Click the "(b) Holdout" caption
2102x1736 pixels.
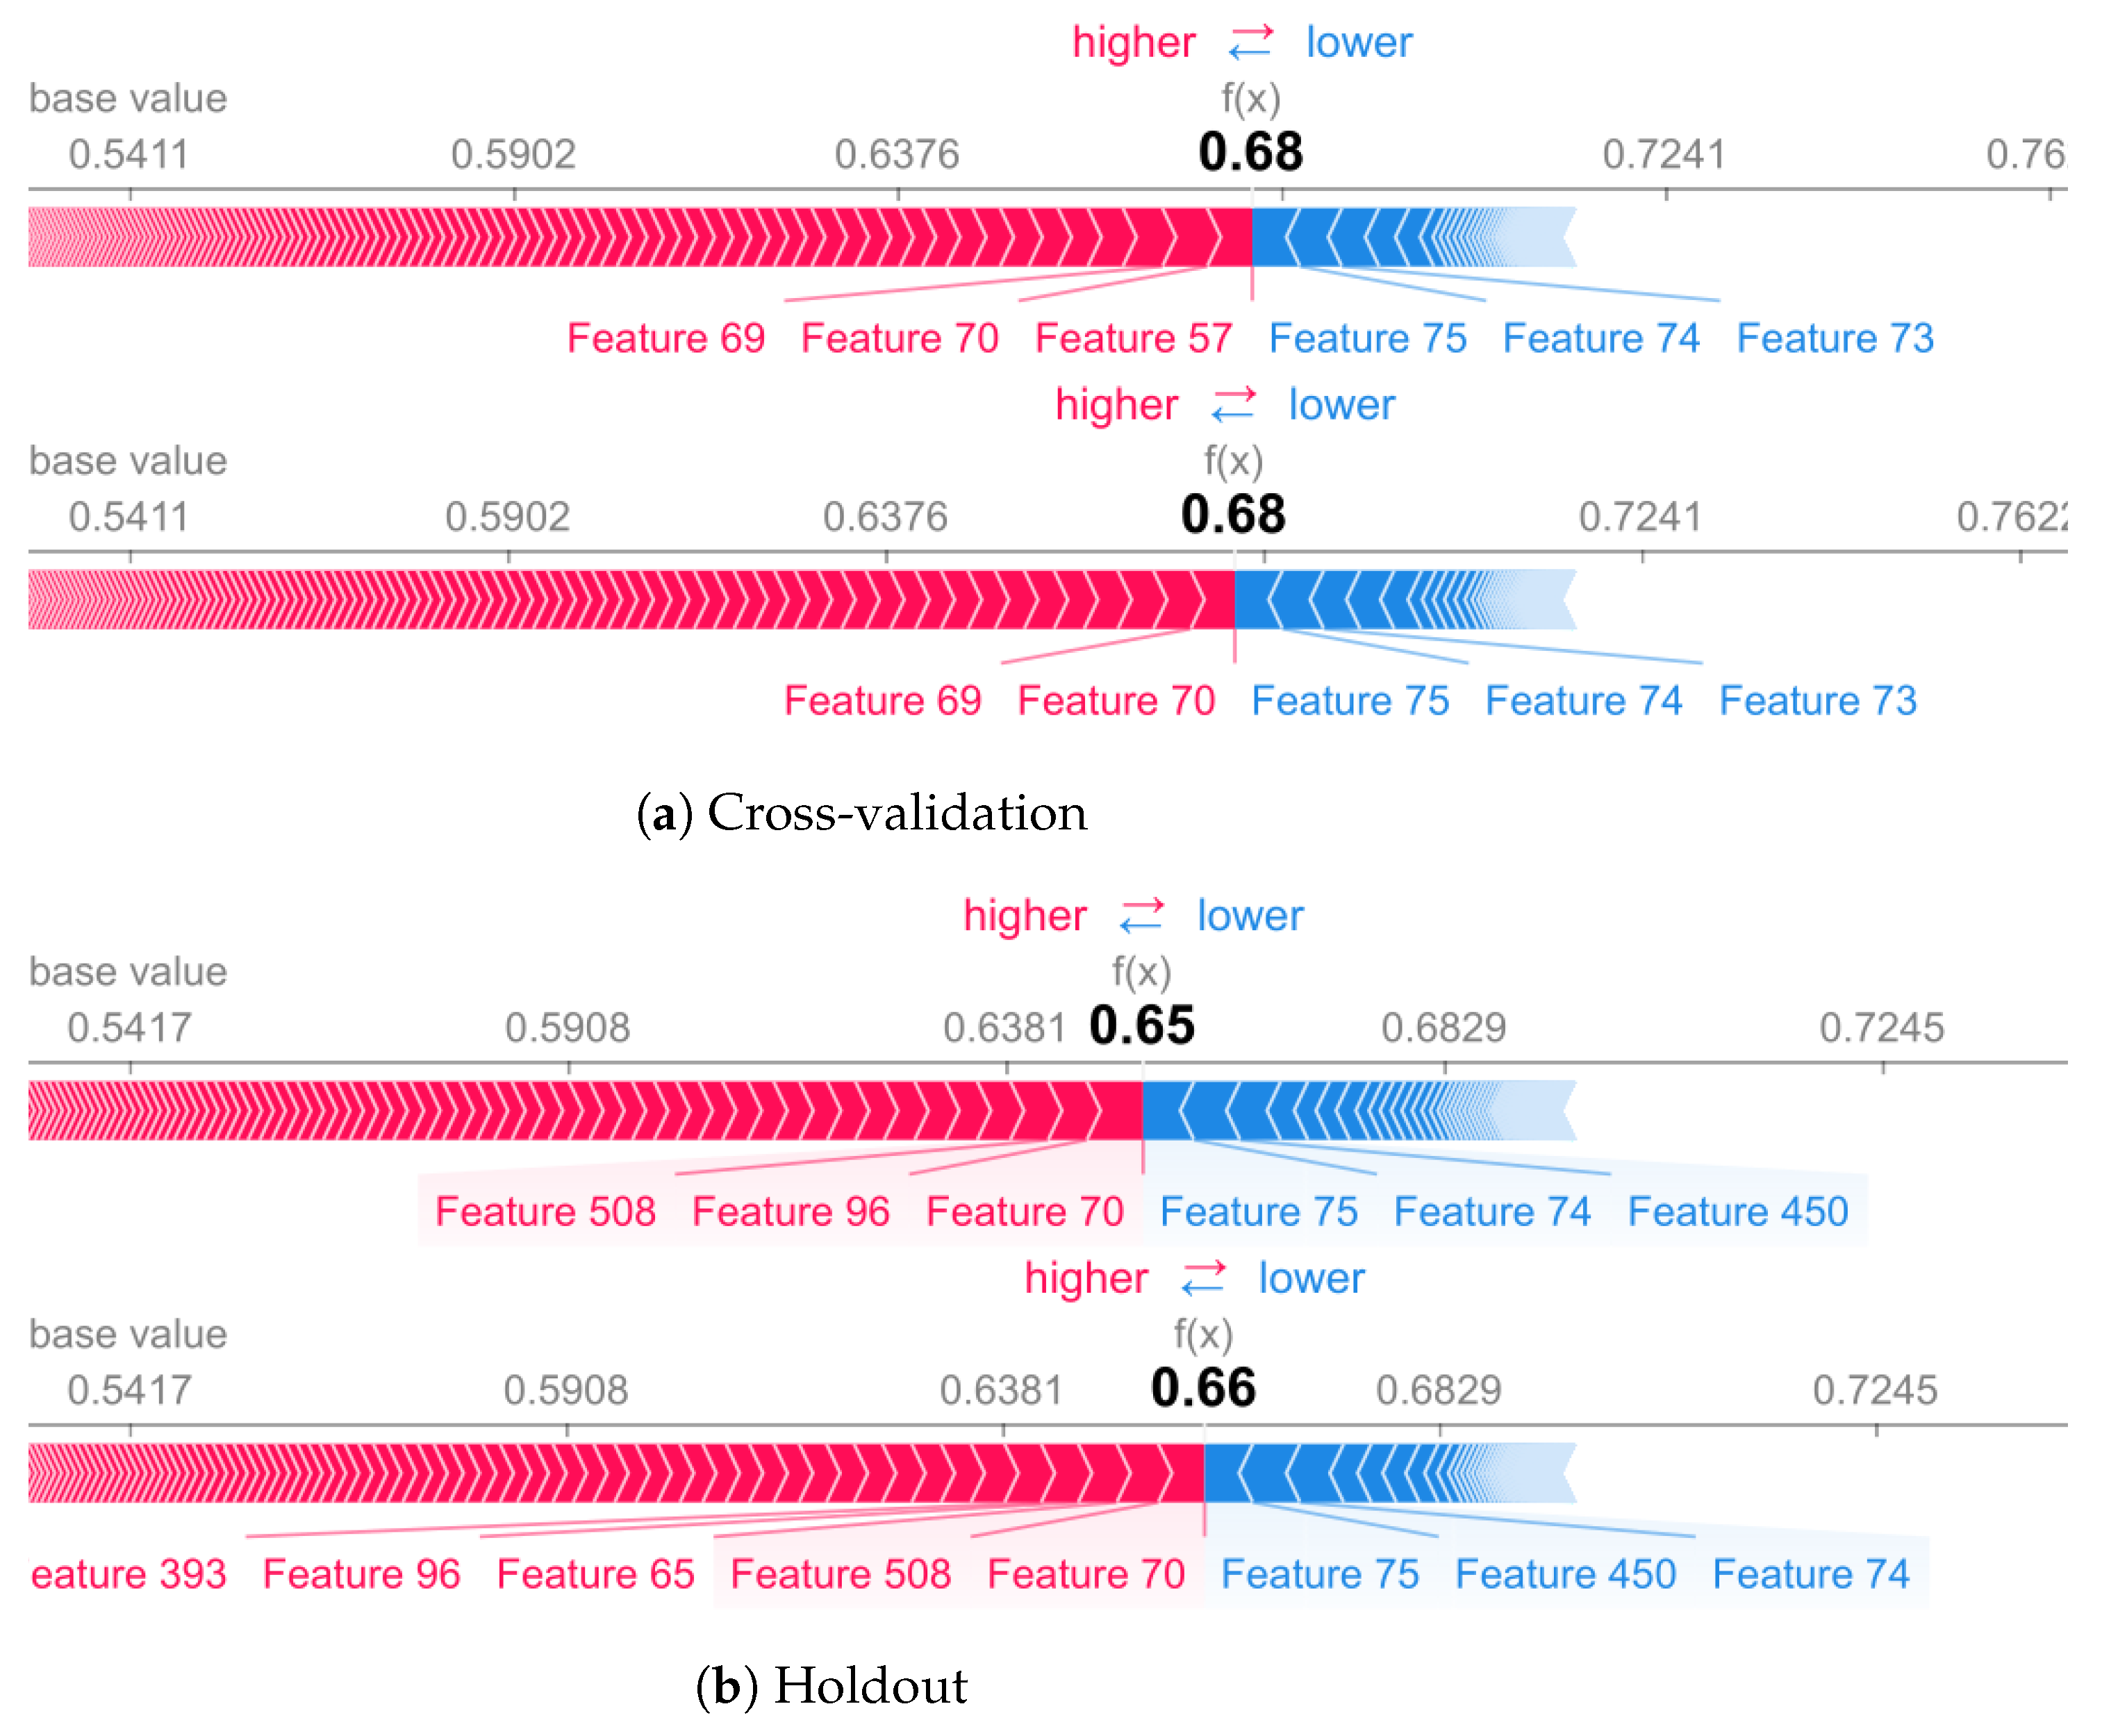831,1685
